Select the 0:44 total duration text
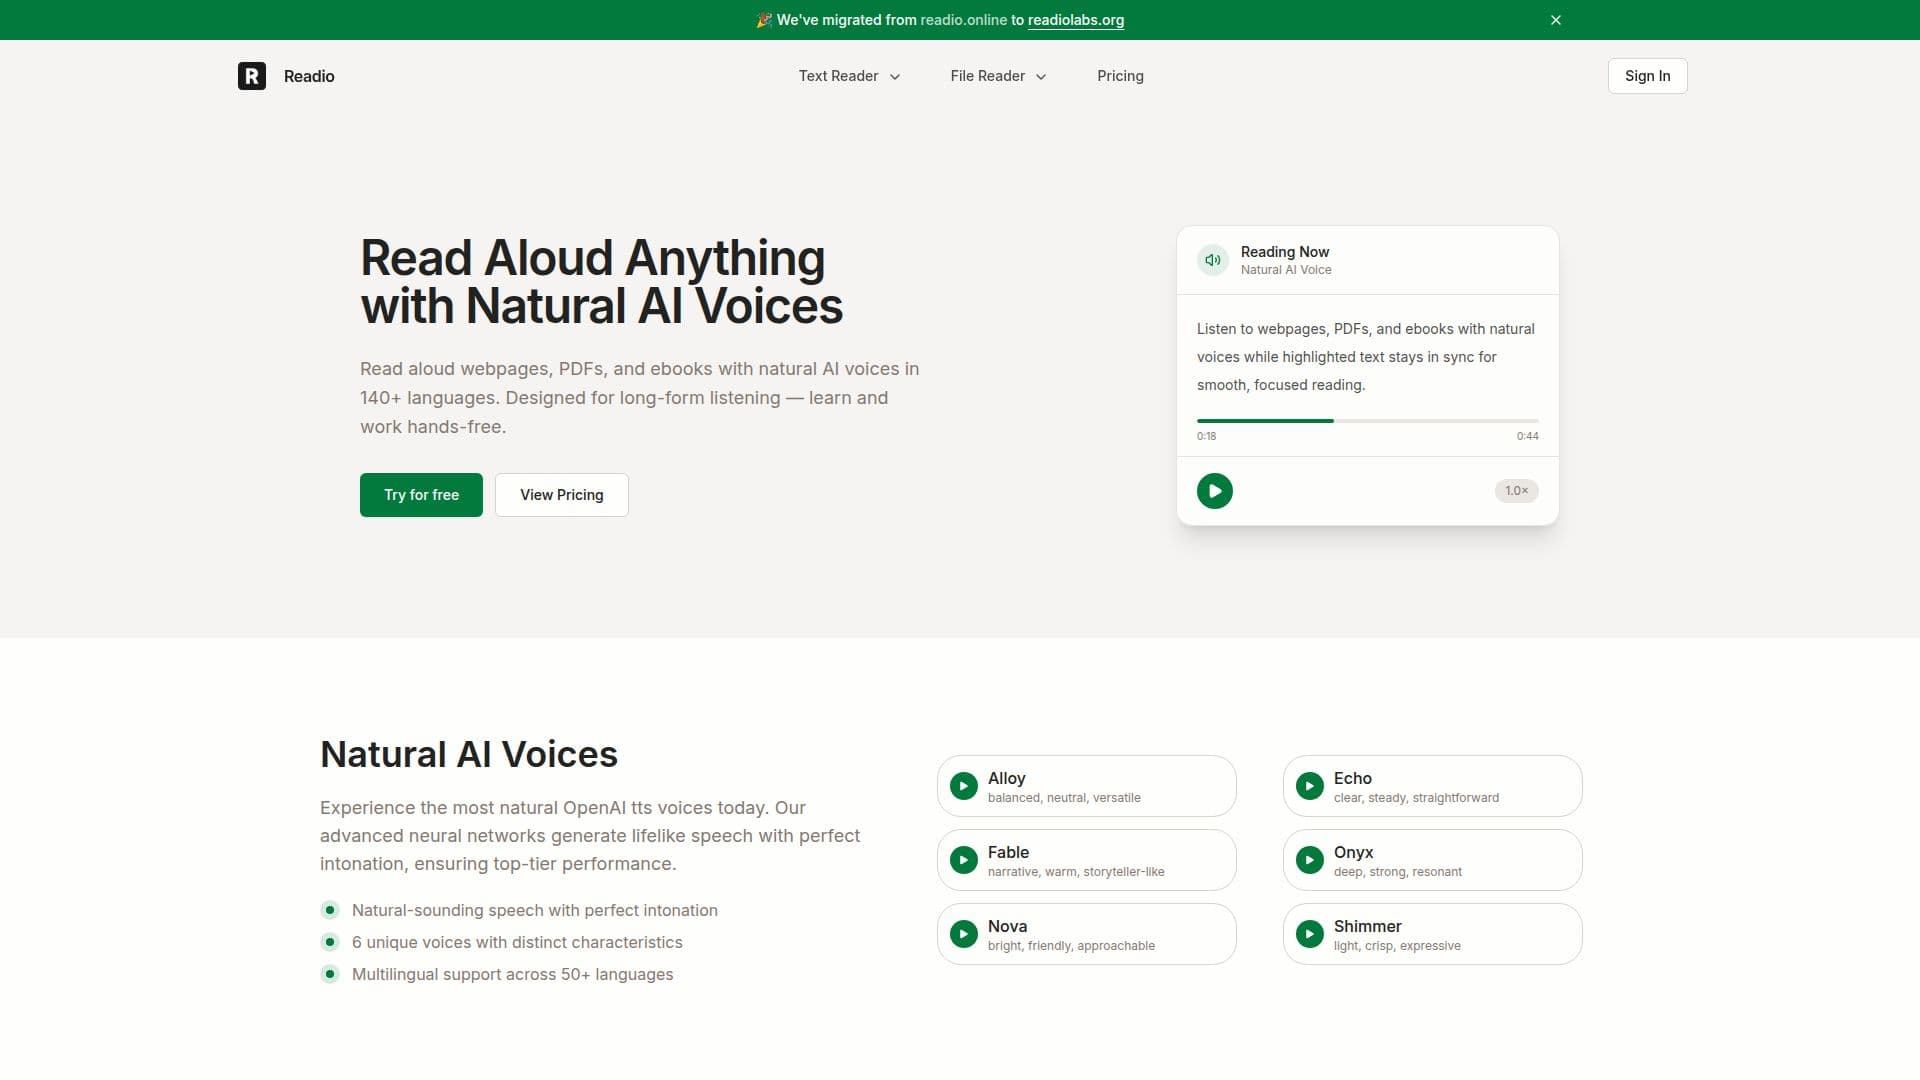The height and width of the screenshot is (1080, 1920). point(1527,436)
